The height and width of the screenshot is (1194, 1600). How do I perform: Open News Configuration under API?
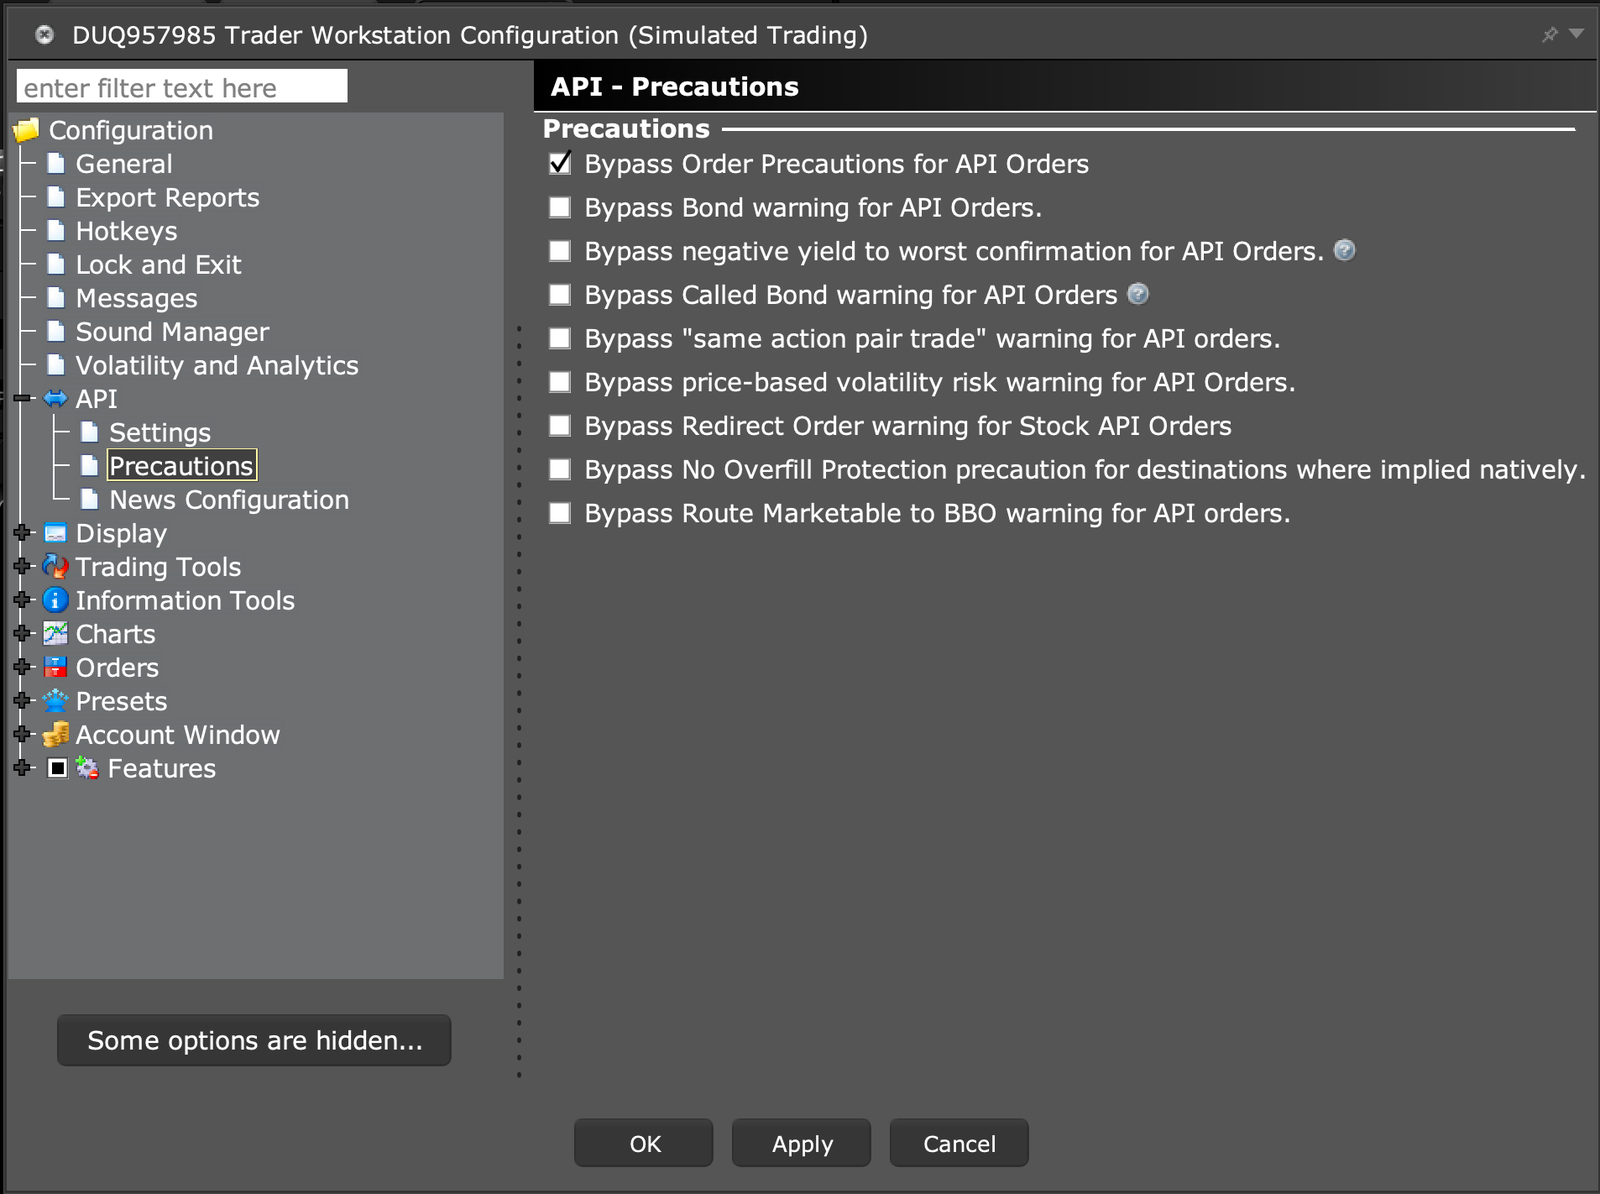pyautogui.click(x=229, y=500)
